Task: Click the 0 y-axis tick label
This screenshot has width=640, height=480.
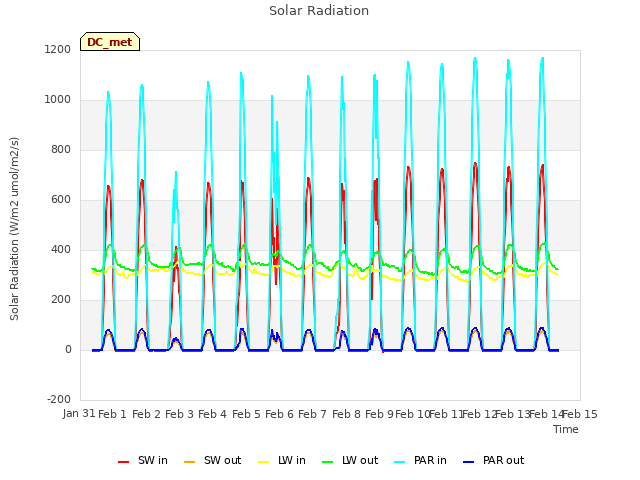Action: pyautogui.click(x=68, y=349)
